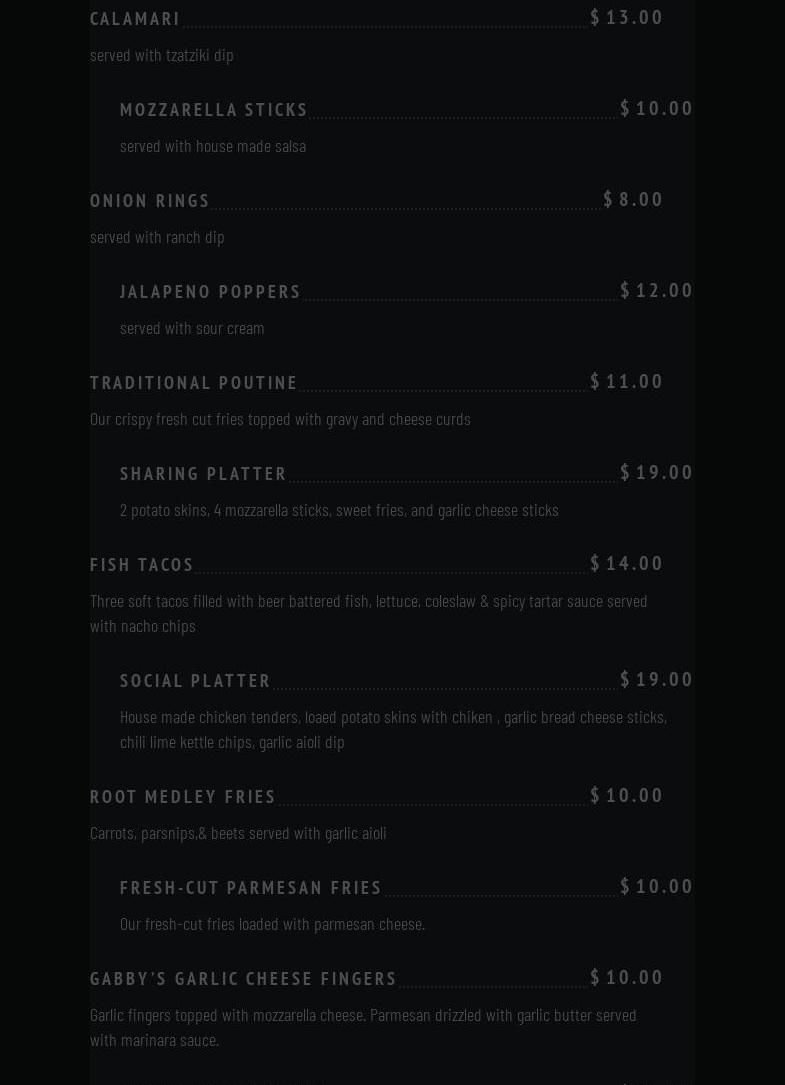Select the $12.00 Jalapeno Poppers price

(x=657, y=290)
